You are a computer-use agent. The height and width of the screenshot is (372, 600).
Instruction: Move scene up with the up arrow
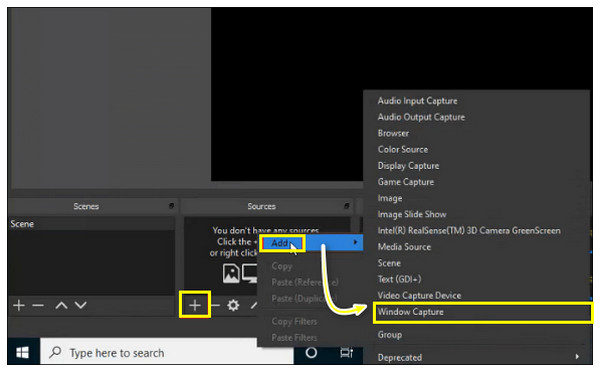[x=61, y=305]
